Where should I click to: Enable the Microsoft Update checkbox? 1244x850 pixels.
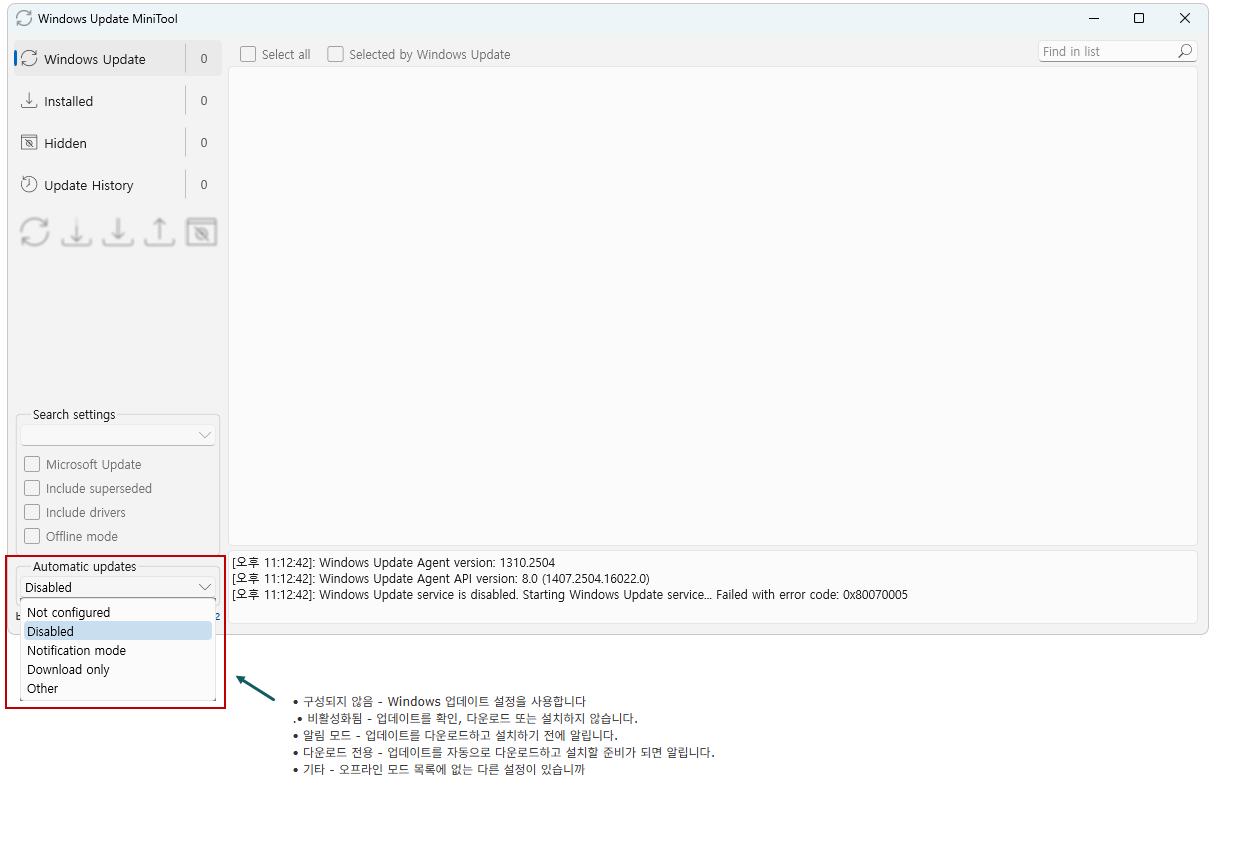point(32,464)
